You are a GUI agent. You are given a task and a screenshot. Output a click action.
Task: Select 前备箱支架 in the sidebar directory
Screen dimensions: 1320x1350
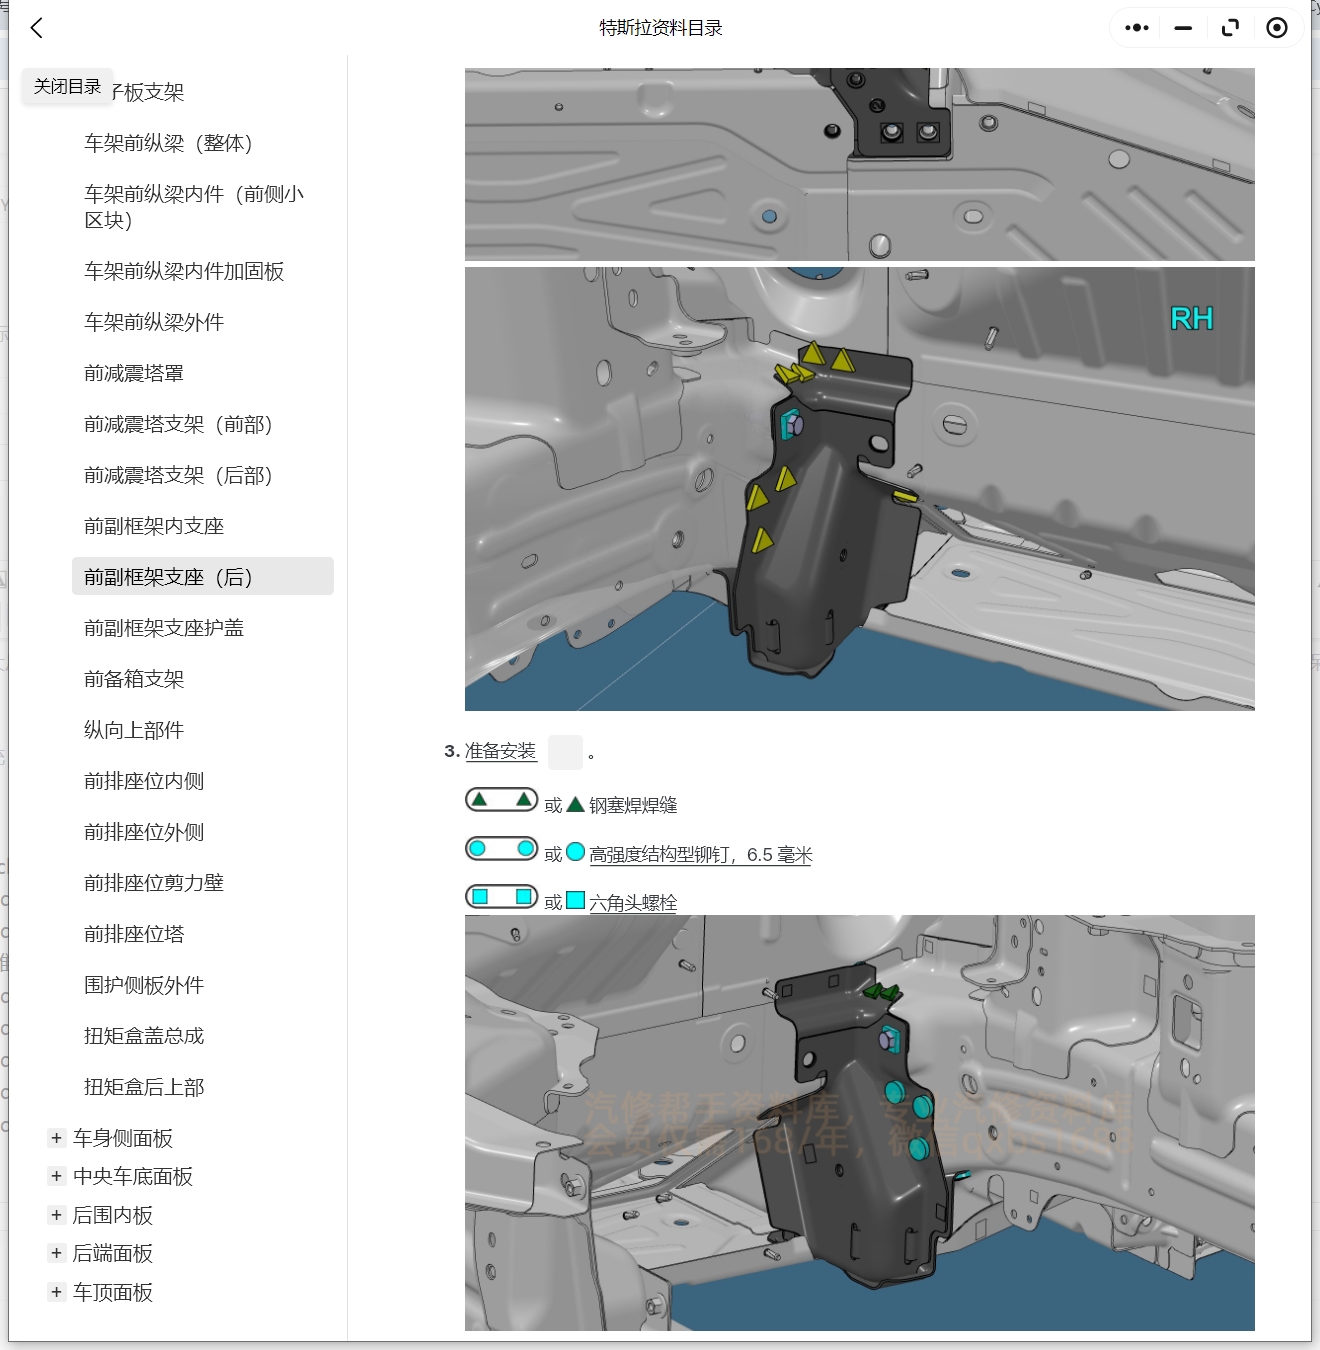(134, 679)
